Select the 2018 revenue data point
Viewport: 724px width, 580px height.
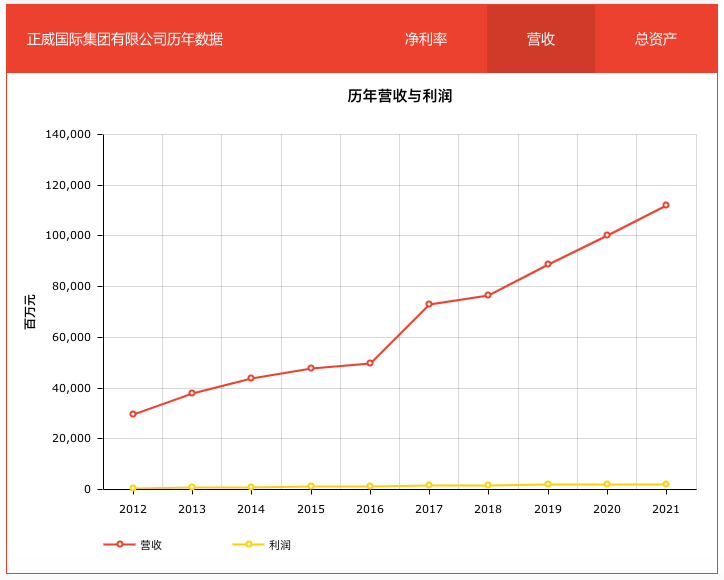click(x=488, y=295)
